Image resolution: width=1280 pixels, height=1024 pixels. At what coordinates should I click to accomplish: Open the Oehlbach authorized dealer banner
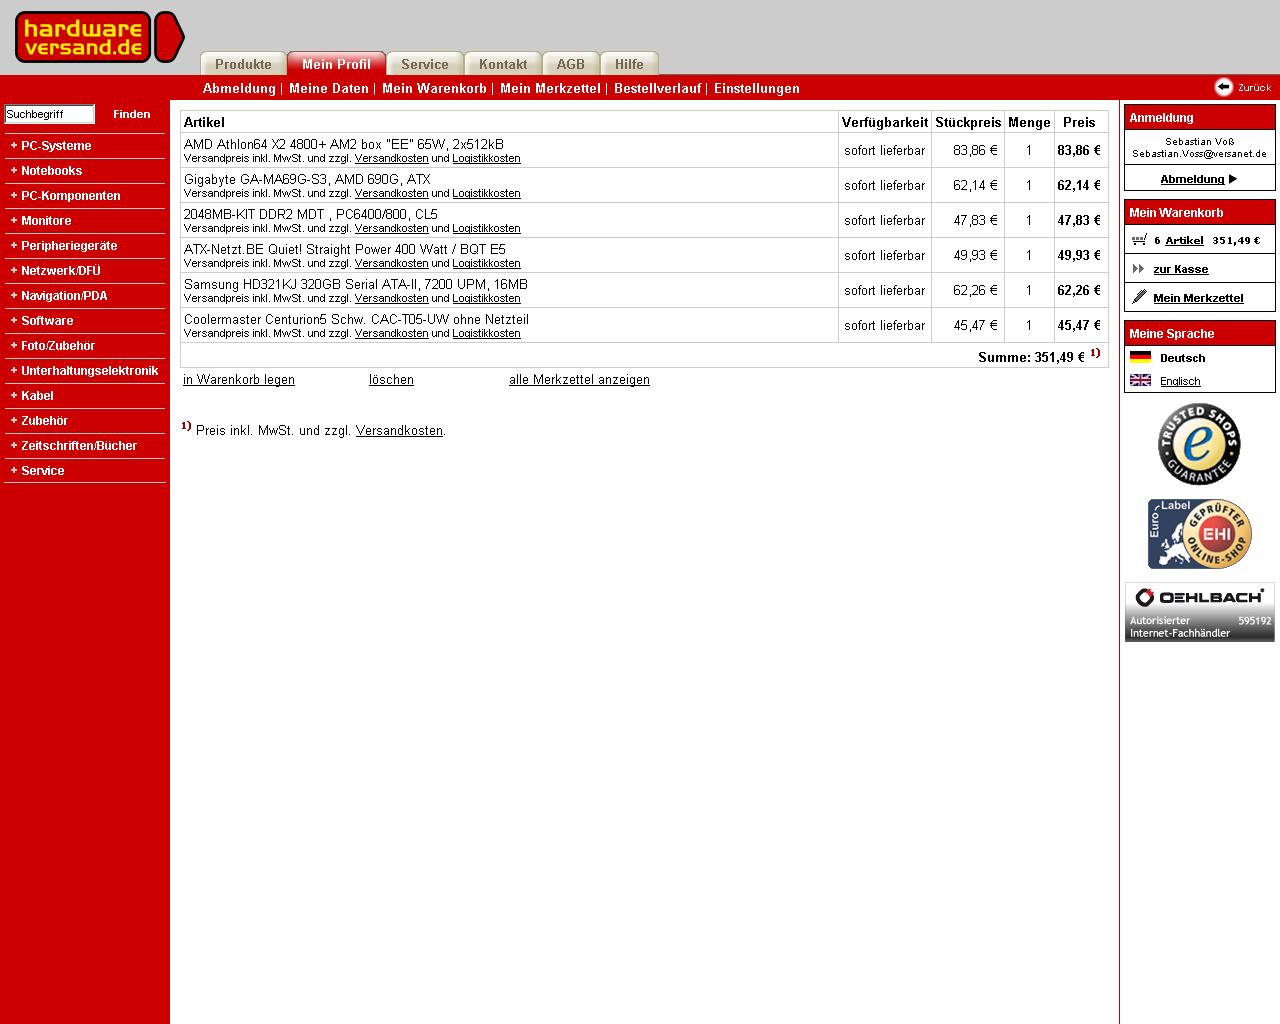point(1199,612)
